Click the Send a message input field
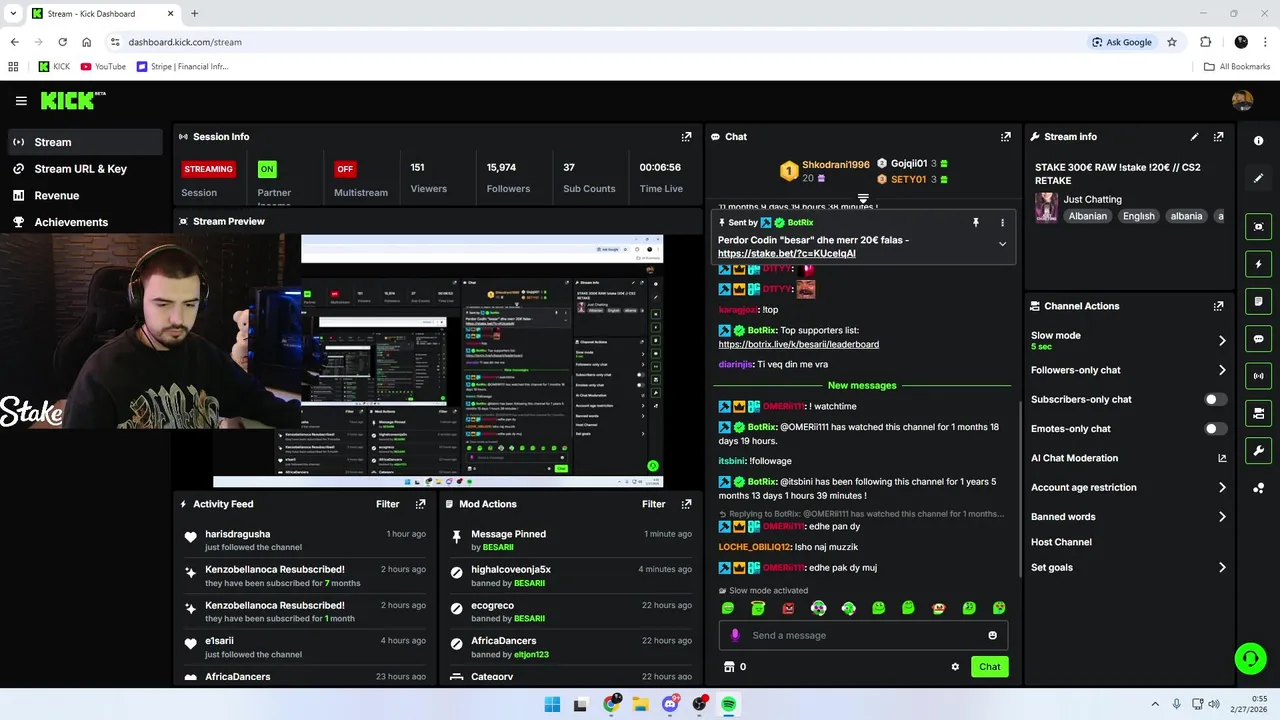This screenshot has width=1280, height=720. 863,635
